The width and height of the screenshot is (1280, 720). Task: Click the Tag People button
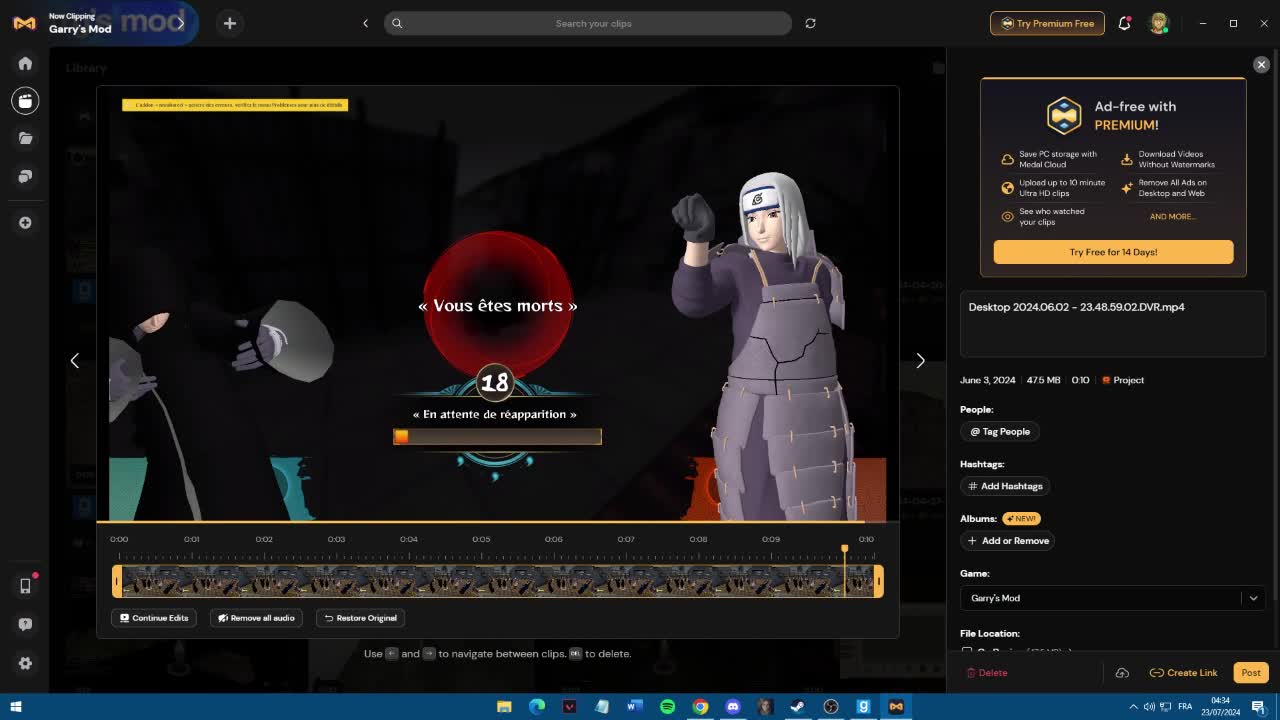[1000, 431]
